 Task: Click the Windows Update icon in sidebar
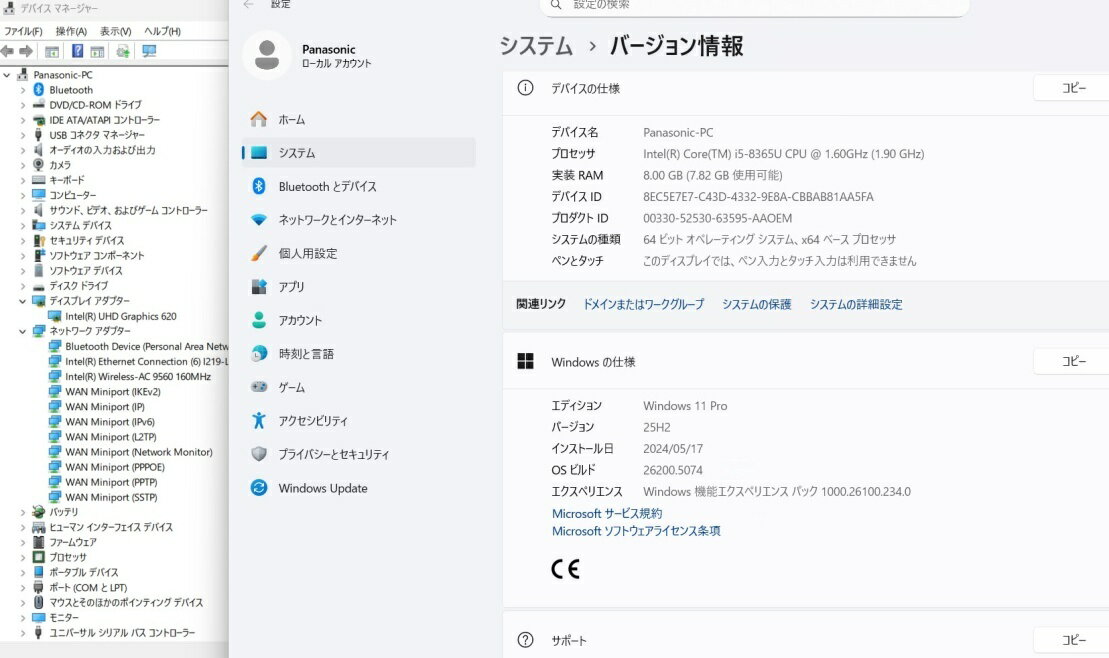coord(259,488)
